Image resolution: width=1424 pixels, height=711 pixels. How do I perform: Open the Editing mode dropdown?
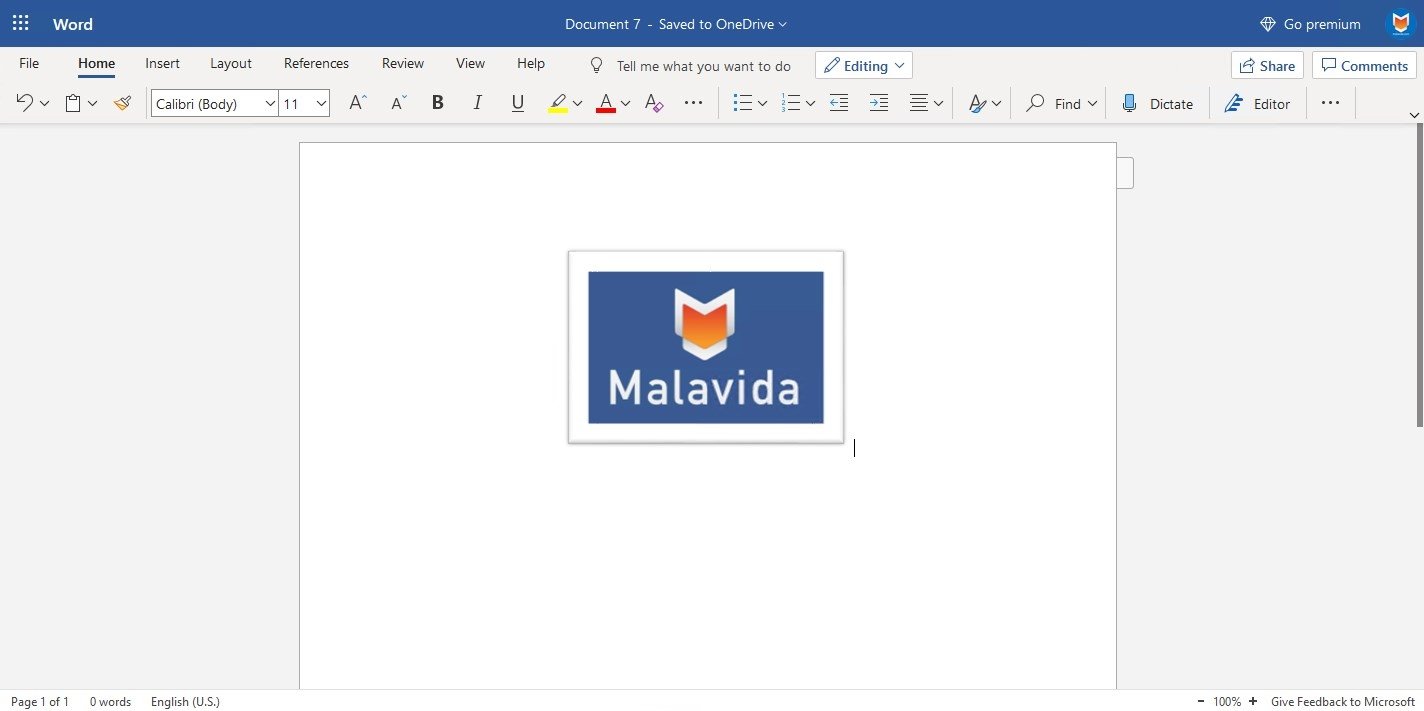864,65
